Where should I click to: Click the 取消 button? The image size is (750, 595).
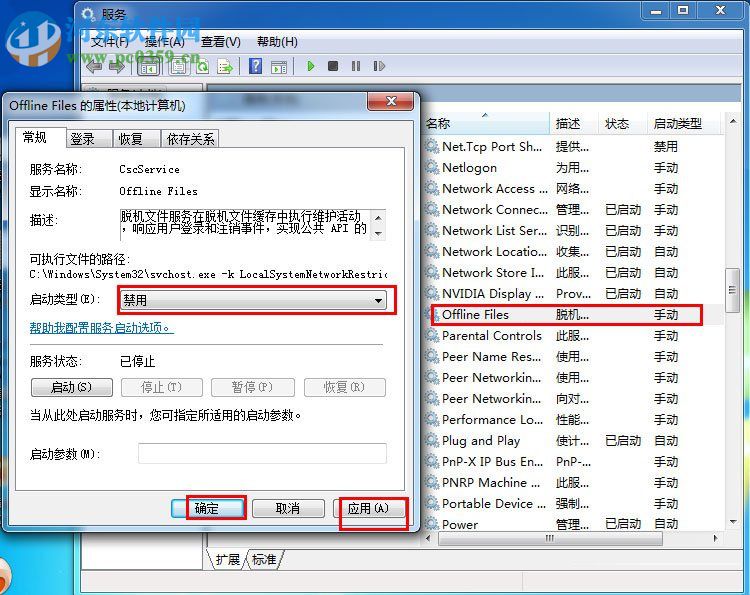tap(288, 508)
